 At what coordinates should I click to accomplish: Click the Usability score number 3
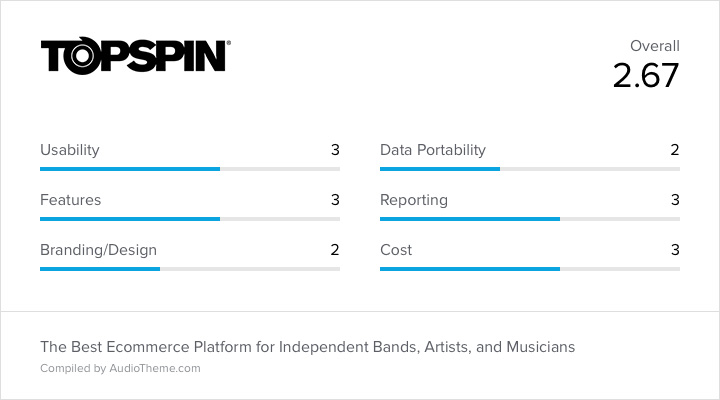click(335, 150)
